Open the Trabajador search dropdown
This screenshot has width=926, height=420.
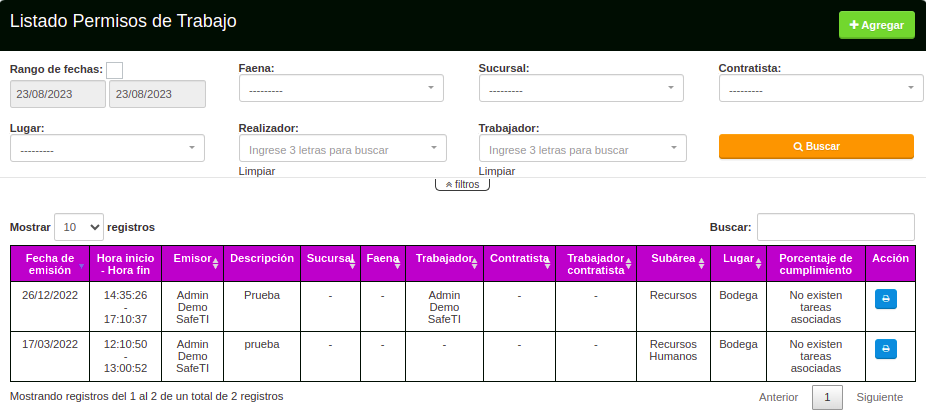tap(582, 148)
